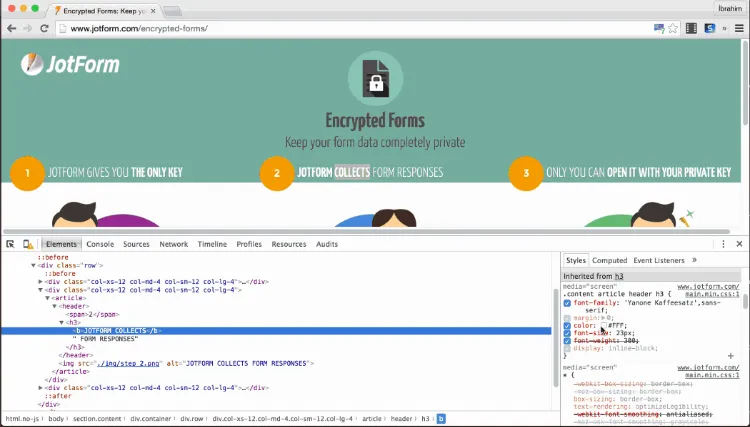The width and height of the screenshot is (750, 427).
Task: Add new style rule with plus icon
Action: point(730,356)
